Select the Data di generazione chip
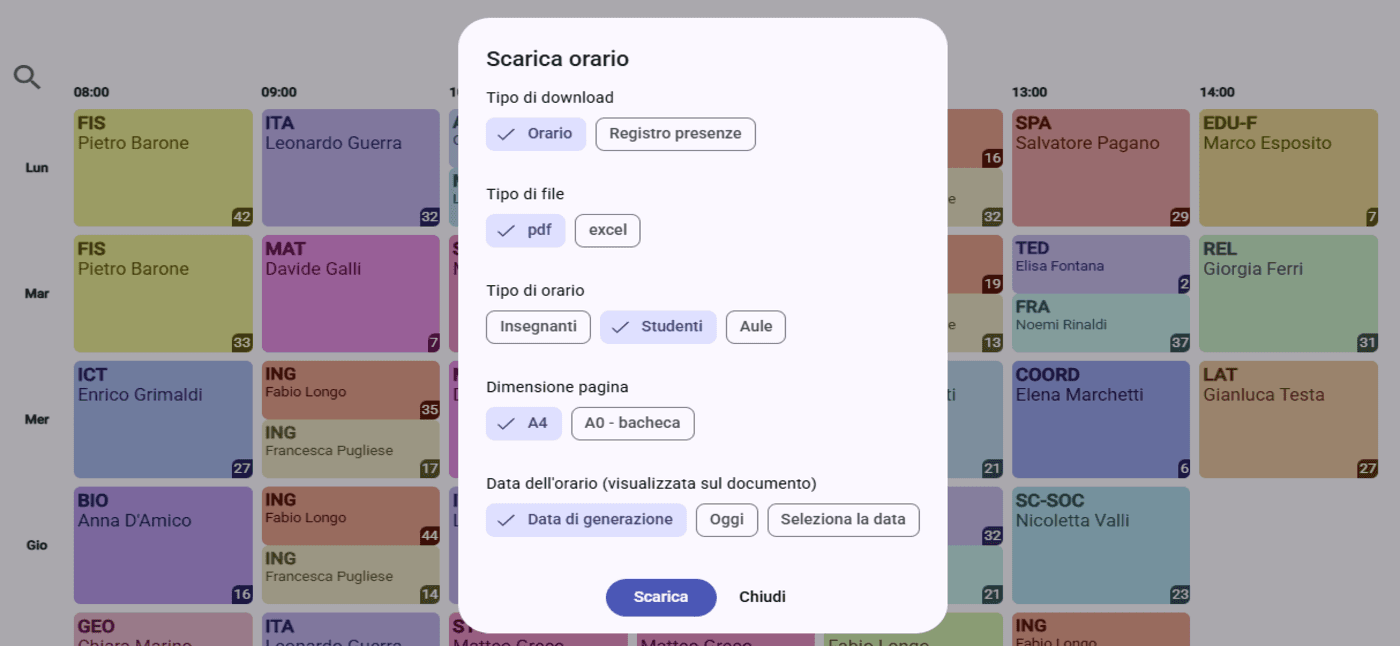This screenshot has width=1400, height=646. click(586, 520)
